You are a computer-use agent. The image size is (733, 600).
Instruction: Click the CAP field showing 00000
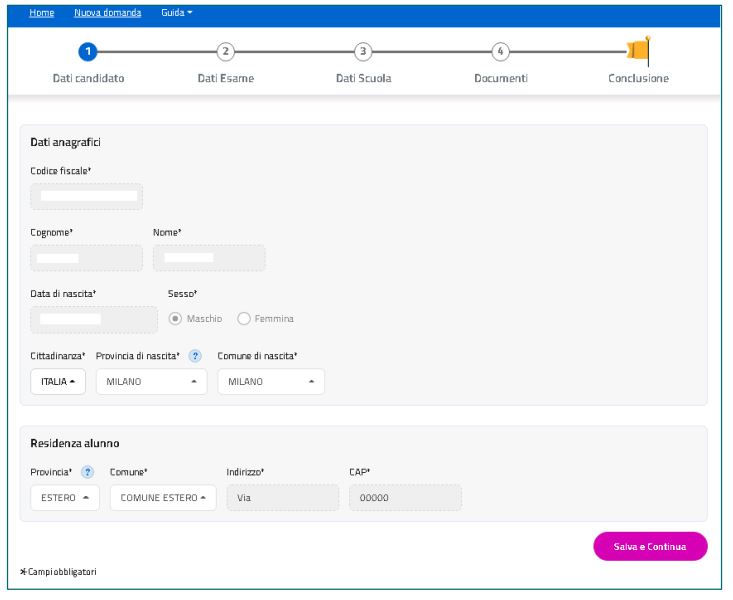[405, 499]
